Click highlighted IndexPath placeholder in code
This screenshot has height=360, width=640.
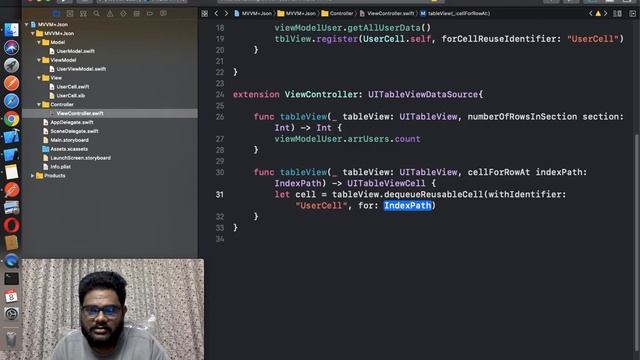[x=407, y=206]
